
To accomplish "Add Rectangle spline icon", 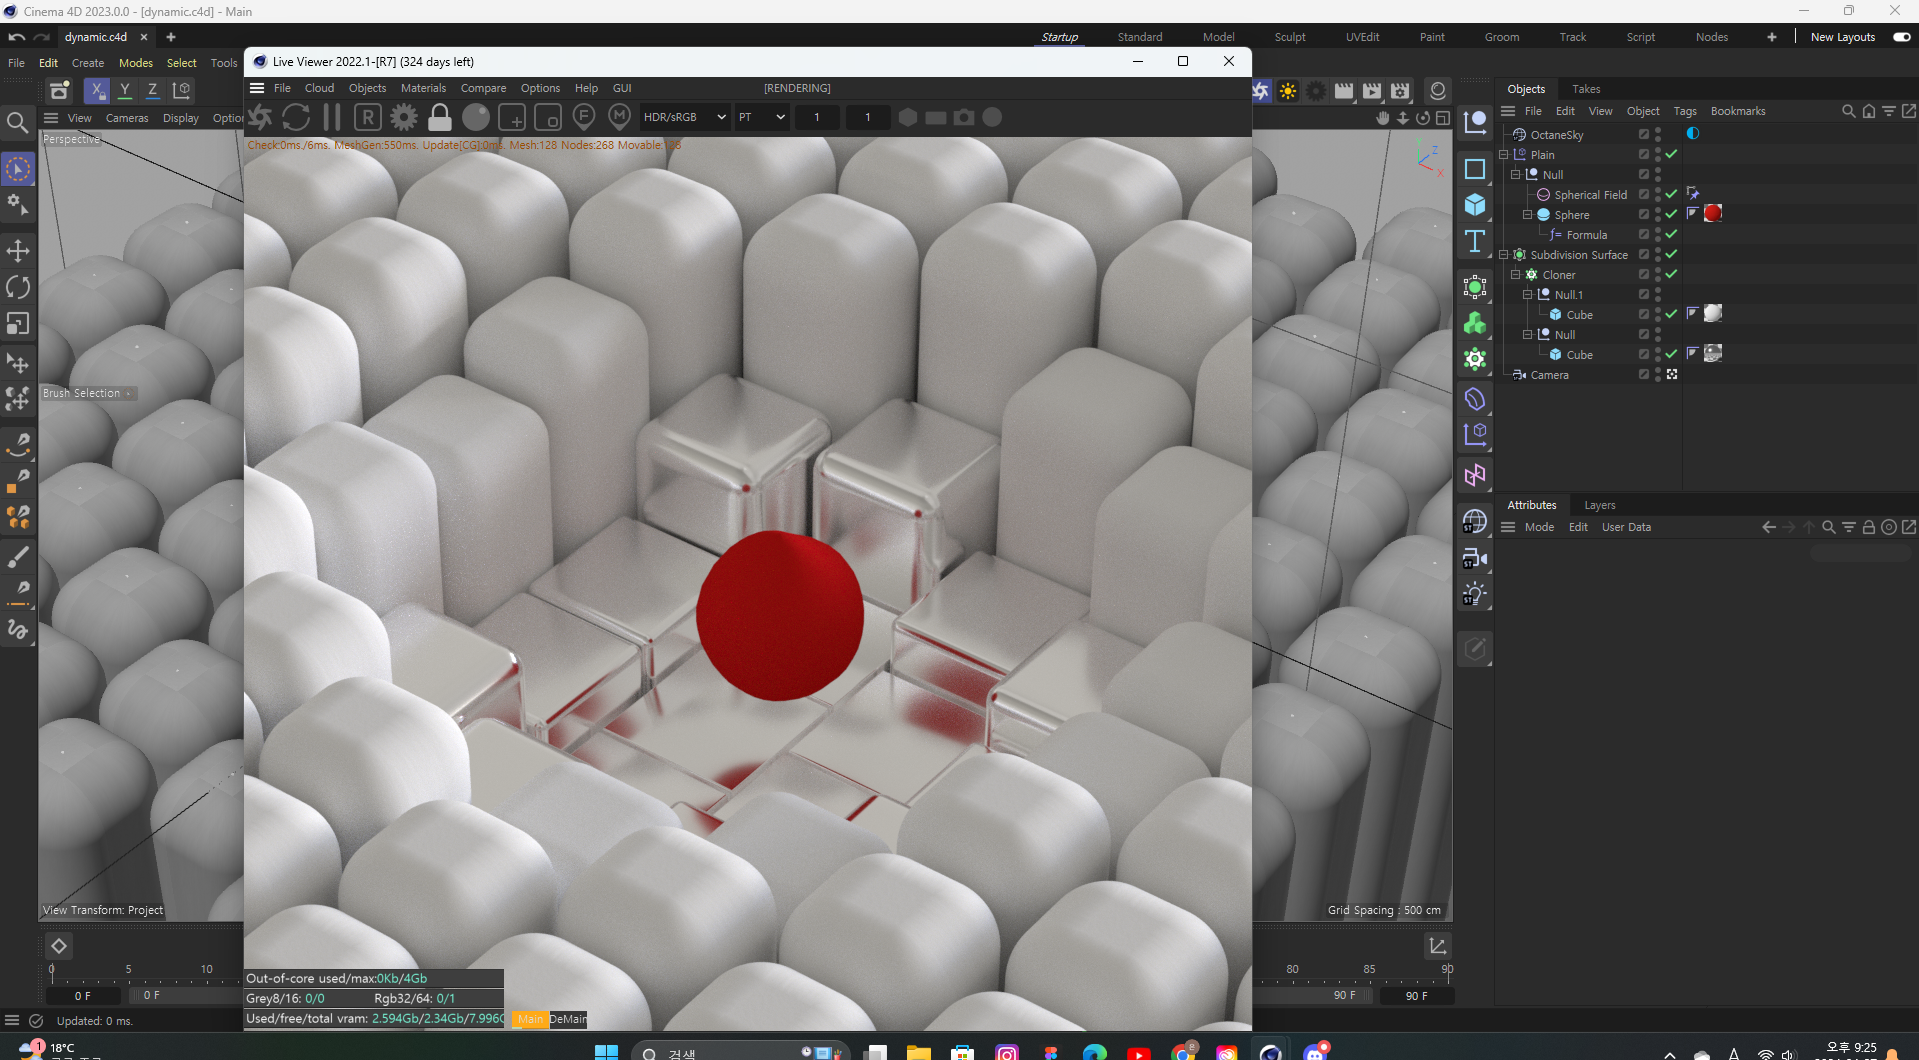I will point(1475,169).
